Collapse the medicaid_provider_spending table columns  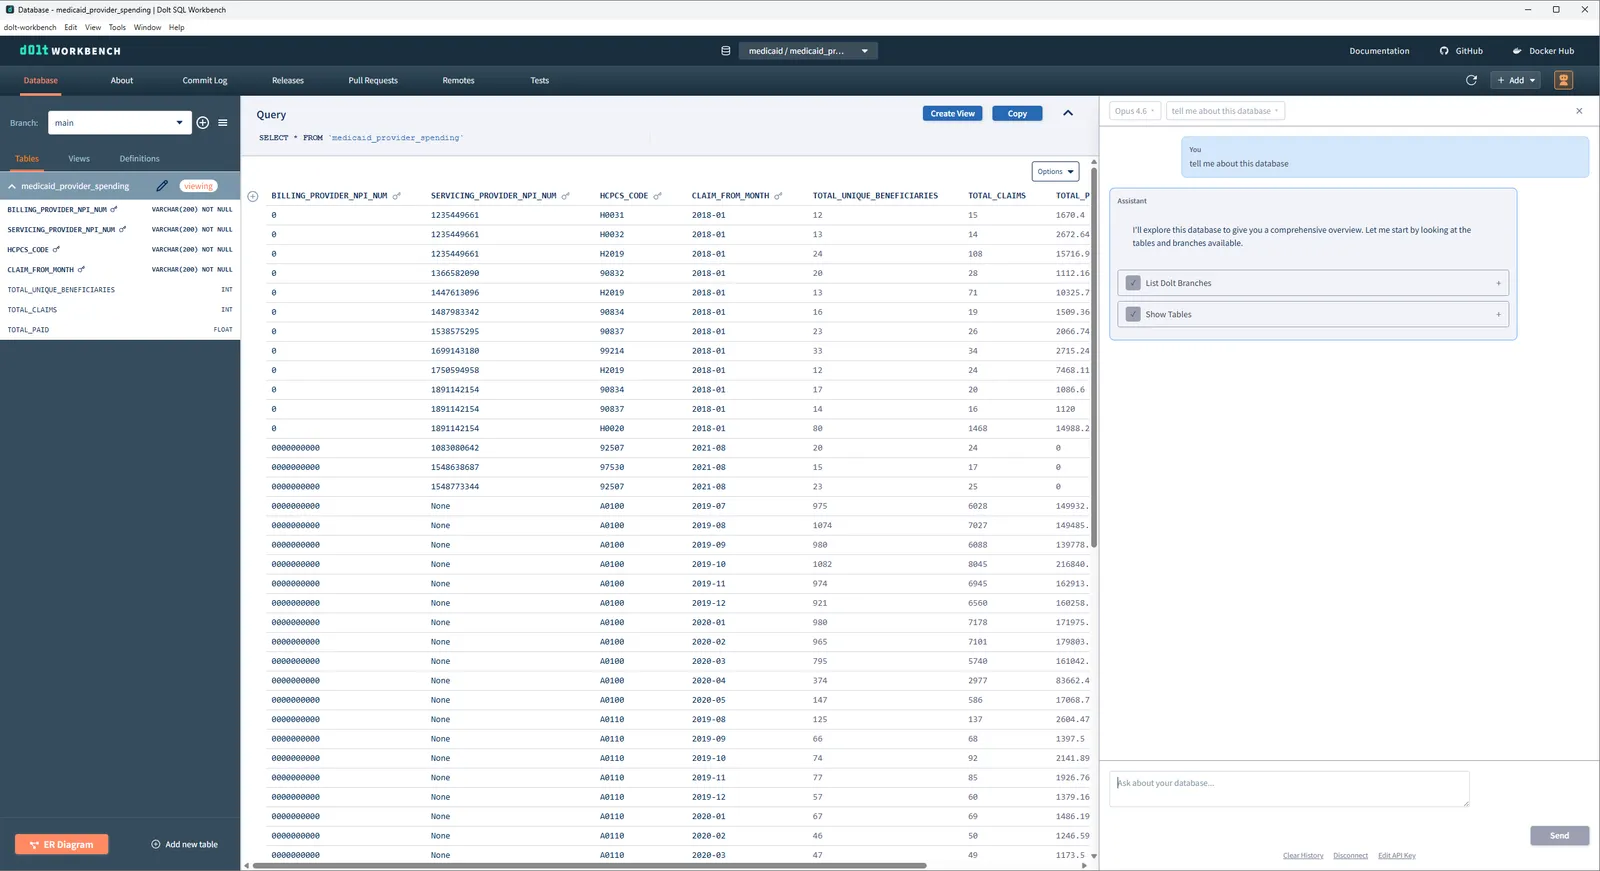pyautogui.click(x=12, y=186)
